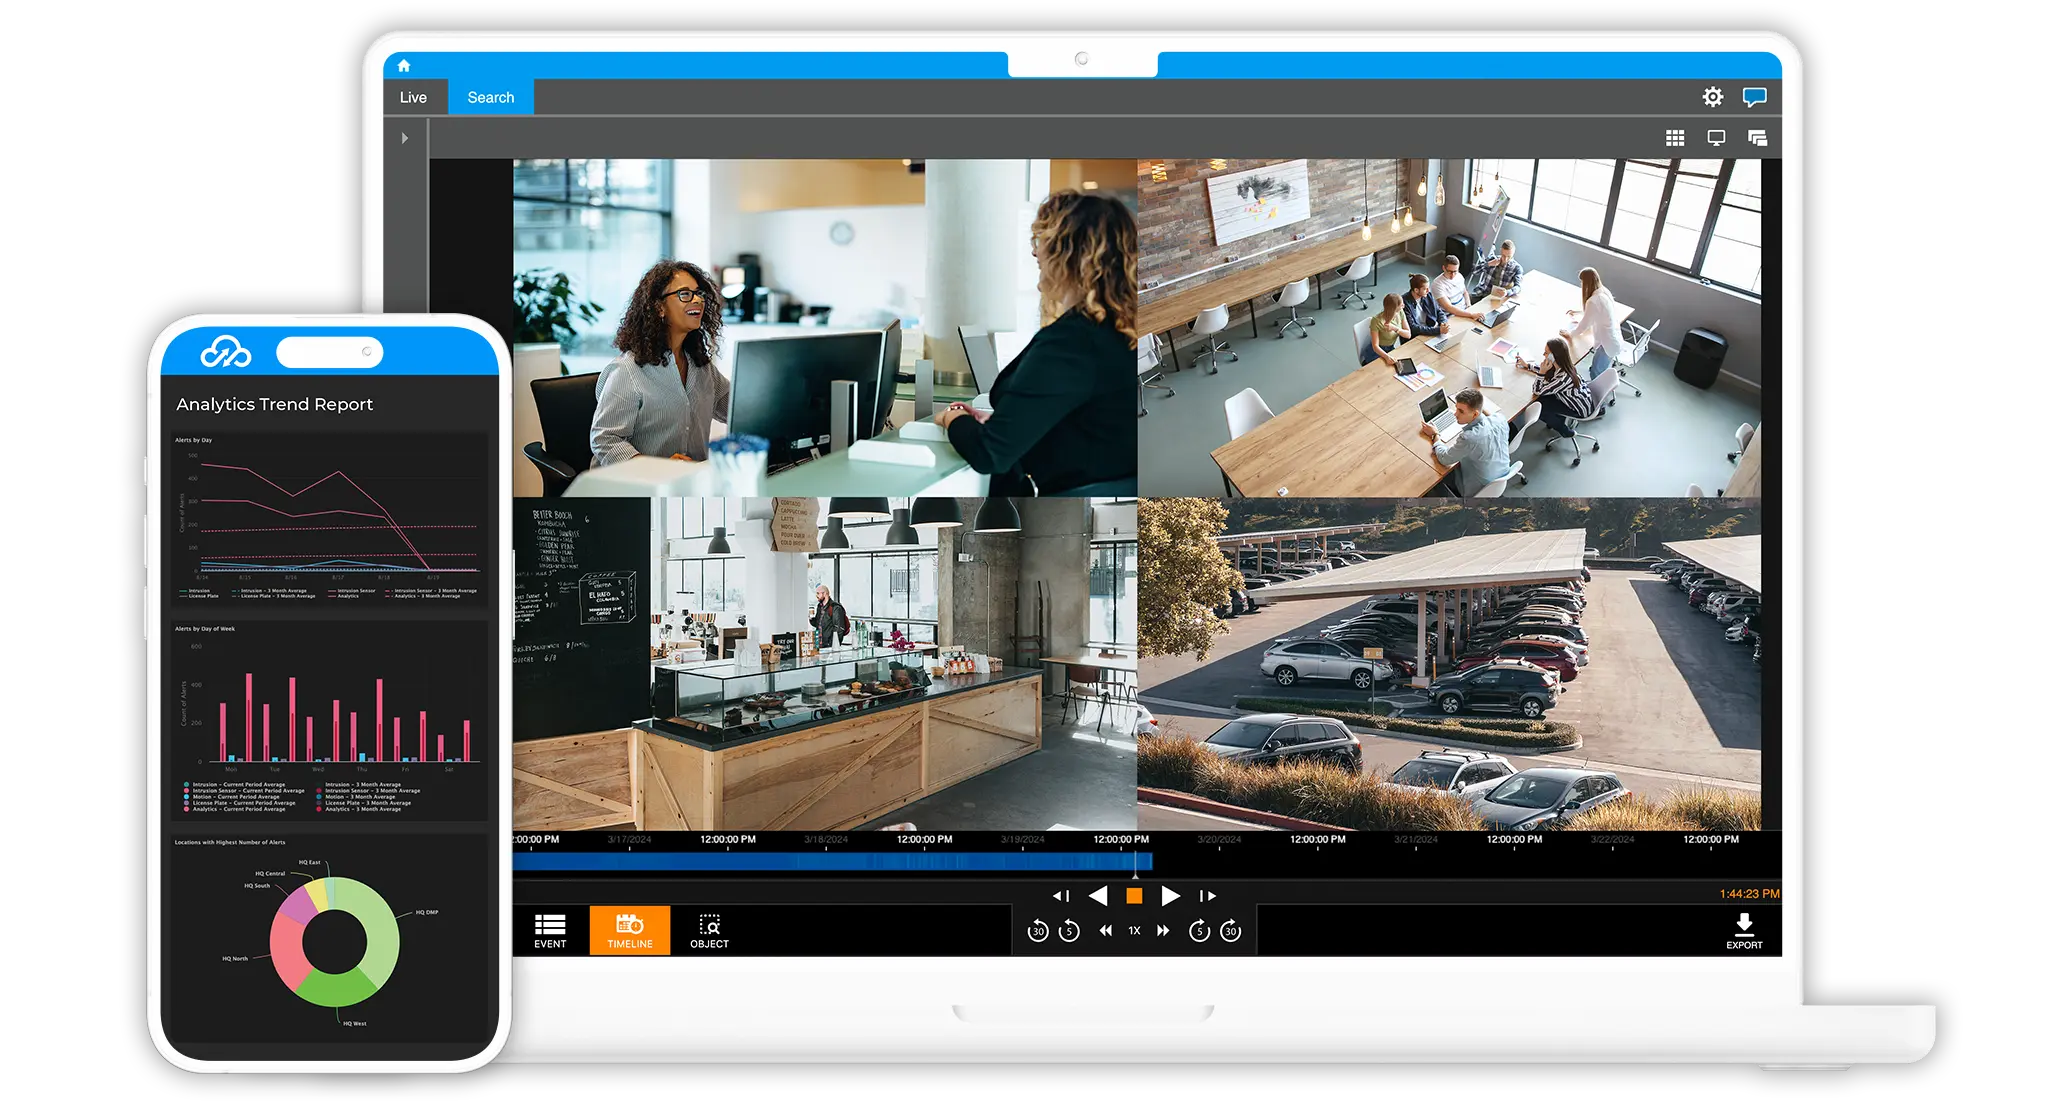Viewport: 2068px width, 1104px height.
Task: Click the stacked windows icon
Action: [x=1757, y=138]
